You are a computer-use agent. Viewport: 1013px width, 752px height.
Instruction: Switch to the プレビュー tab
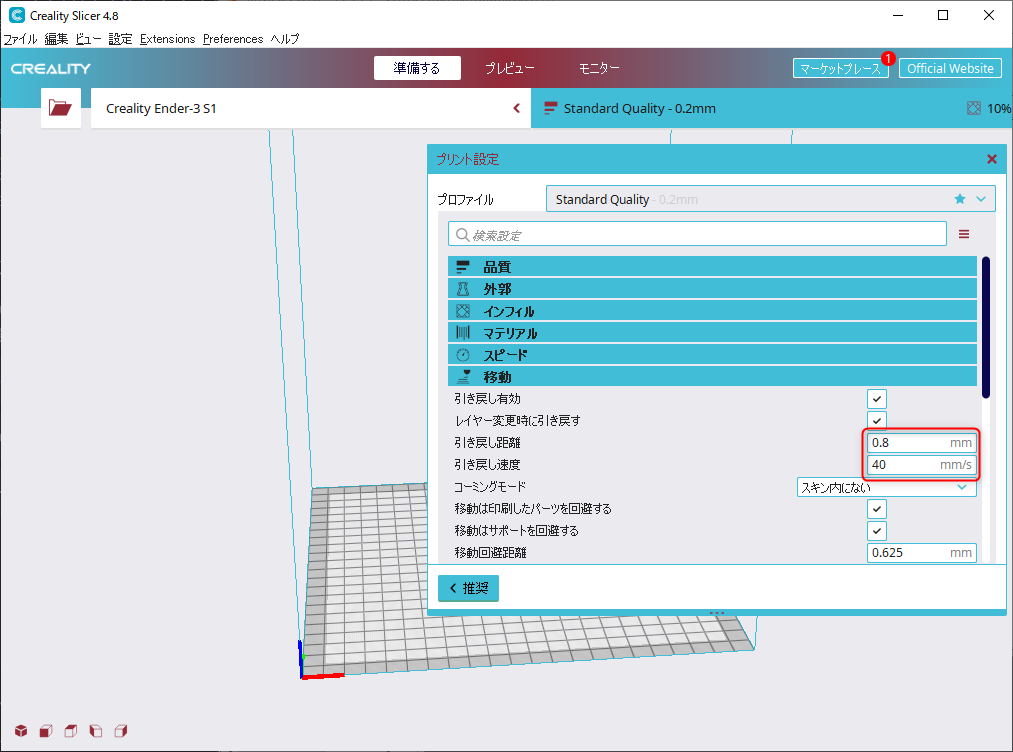pyautogui.click(x=510, y=68)
